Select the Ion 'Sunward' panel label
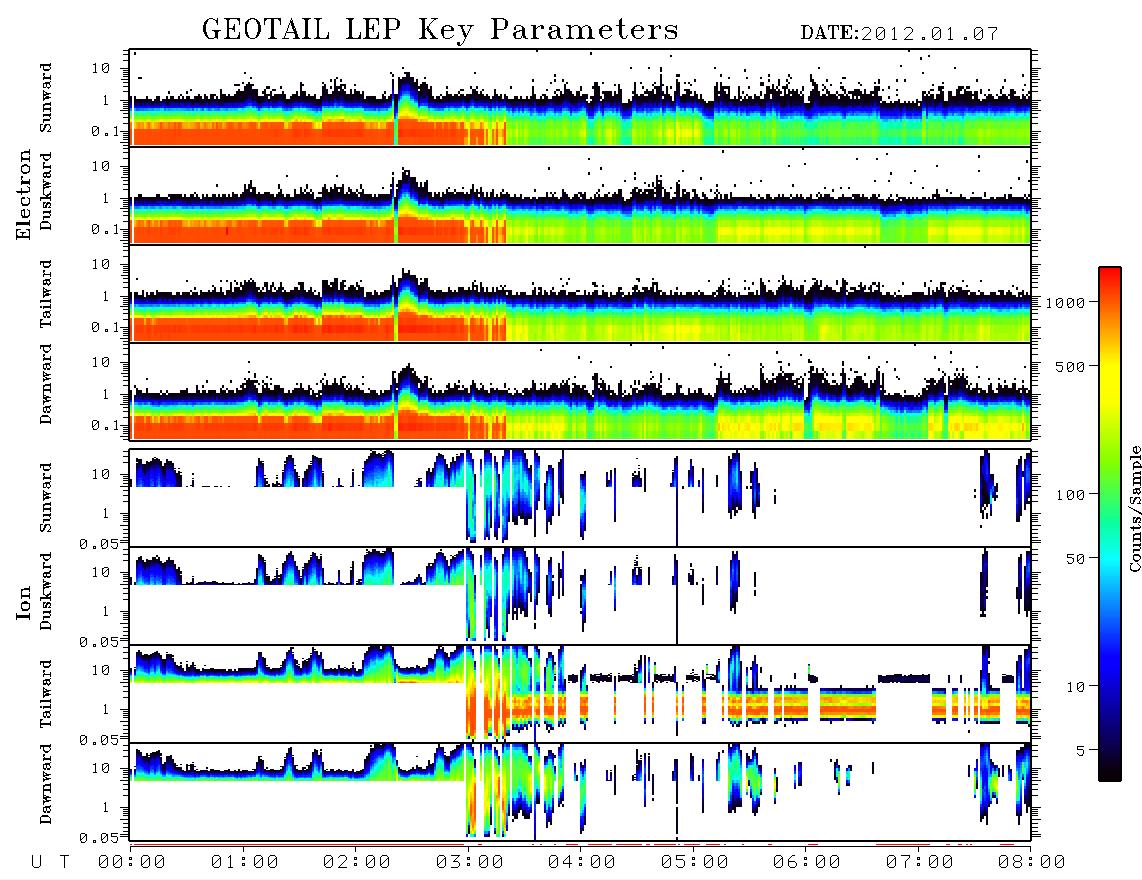The width and height of the screenshot is (1142, 880). pyautogui.click(x=46, y=498)
